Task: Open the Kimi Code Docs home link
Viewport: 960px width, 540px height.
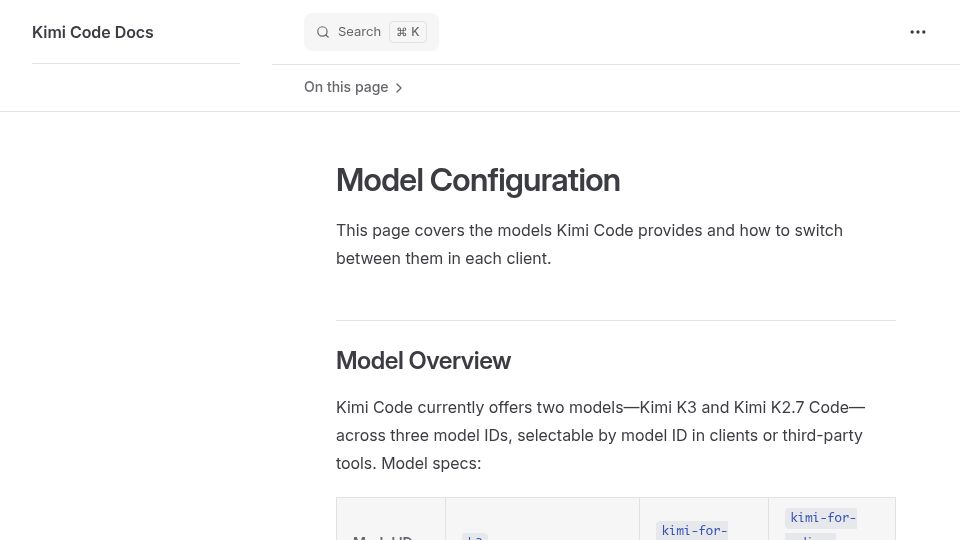Action: (x=92, y=32)
